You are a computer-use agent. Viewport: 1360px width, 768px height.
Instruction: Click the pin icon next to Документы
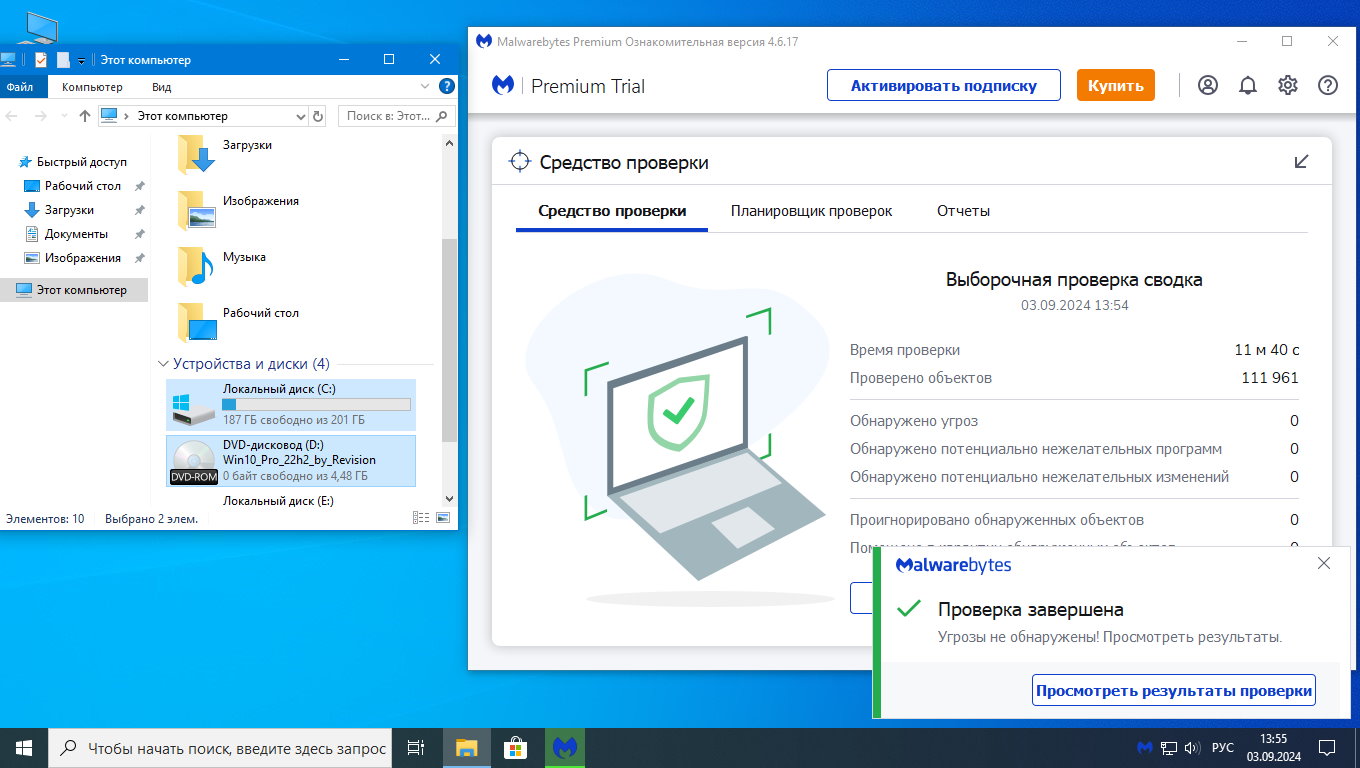point(140,234)
